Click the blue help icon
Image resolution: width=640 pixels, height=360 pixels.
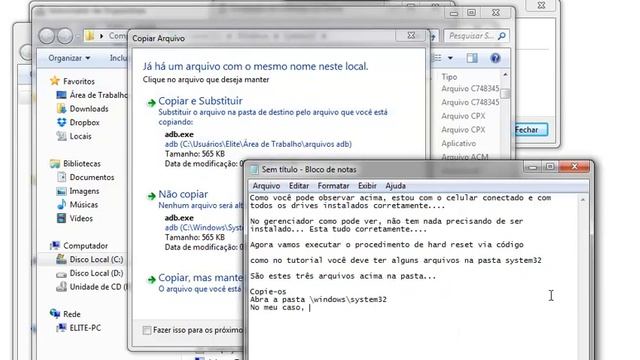coord(495,58)
